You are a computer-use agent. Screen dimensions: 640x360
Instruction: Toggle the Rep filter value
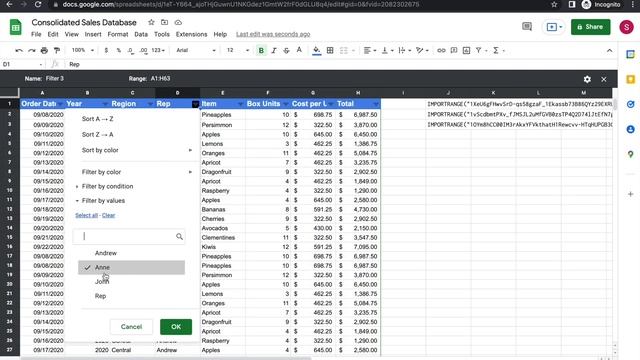pyautogui.click(x=131, y=296)
